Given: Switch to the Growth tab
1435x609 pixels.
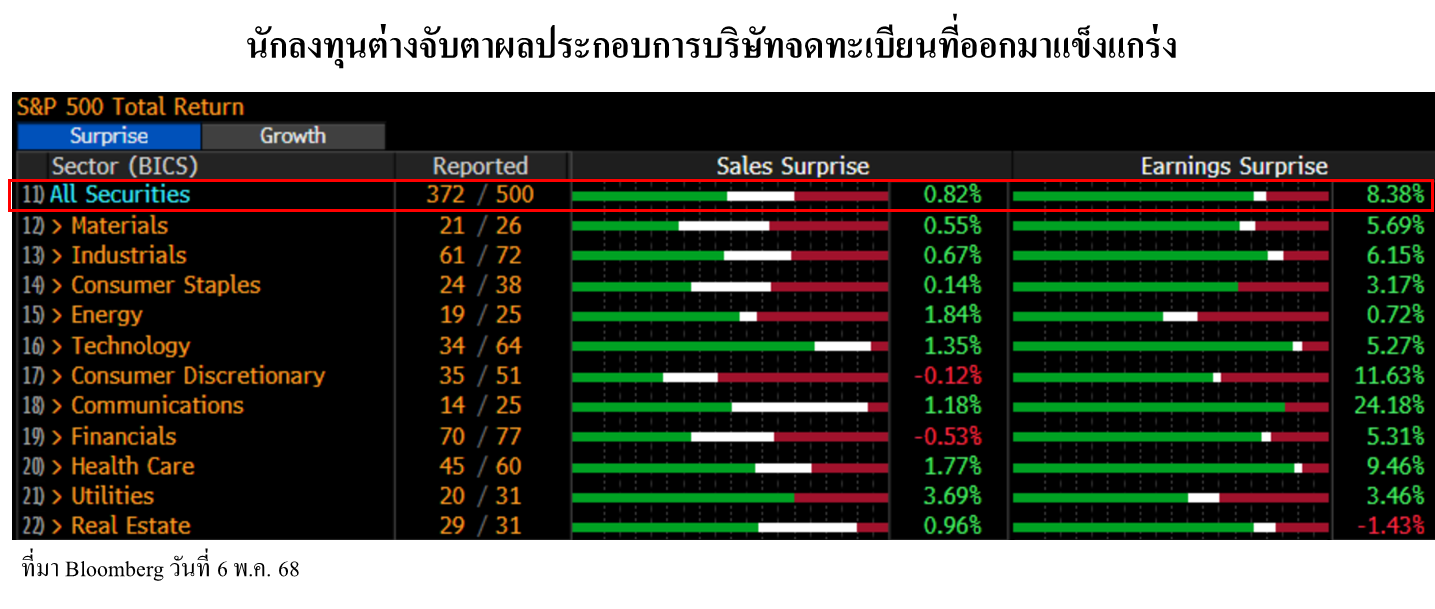Looking at the screenshot, I should coord(293,136).
